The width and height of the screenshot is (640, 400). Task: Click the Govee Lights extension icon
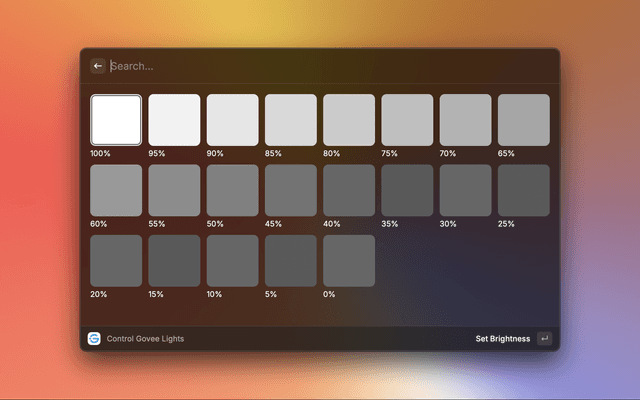coord(94,339)
